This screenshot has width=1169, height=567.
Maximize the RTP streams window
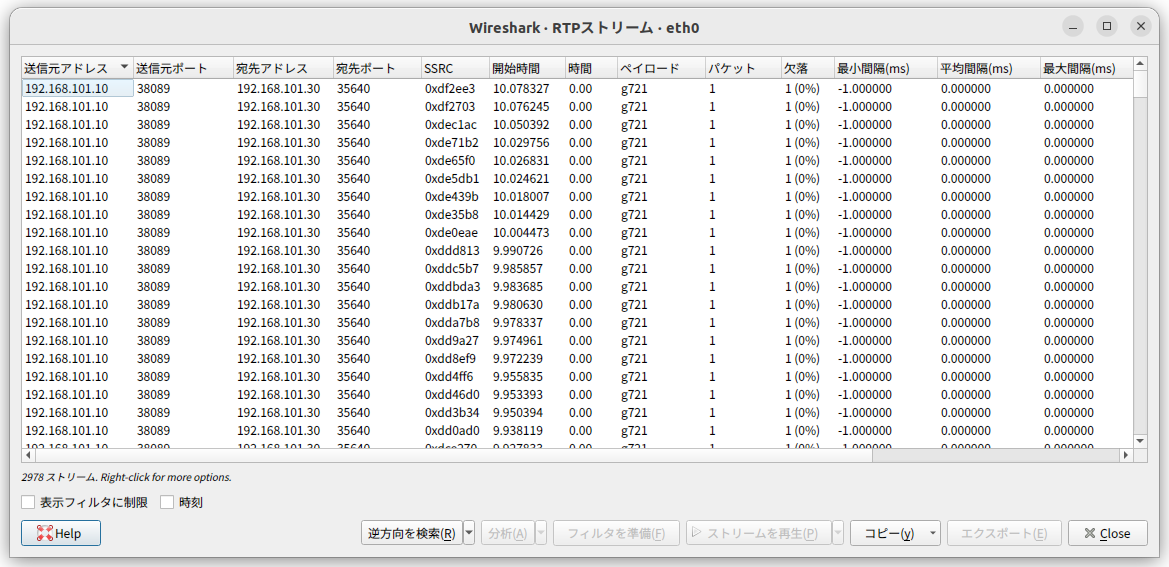tap(1106, 27)
